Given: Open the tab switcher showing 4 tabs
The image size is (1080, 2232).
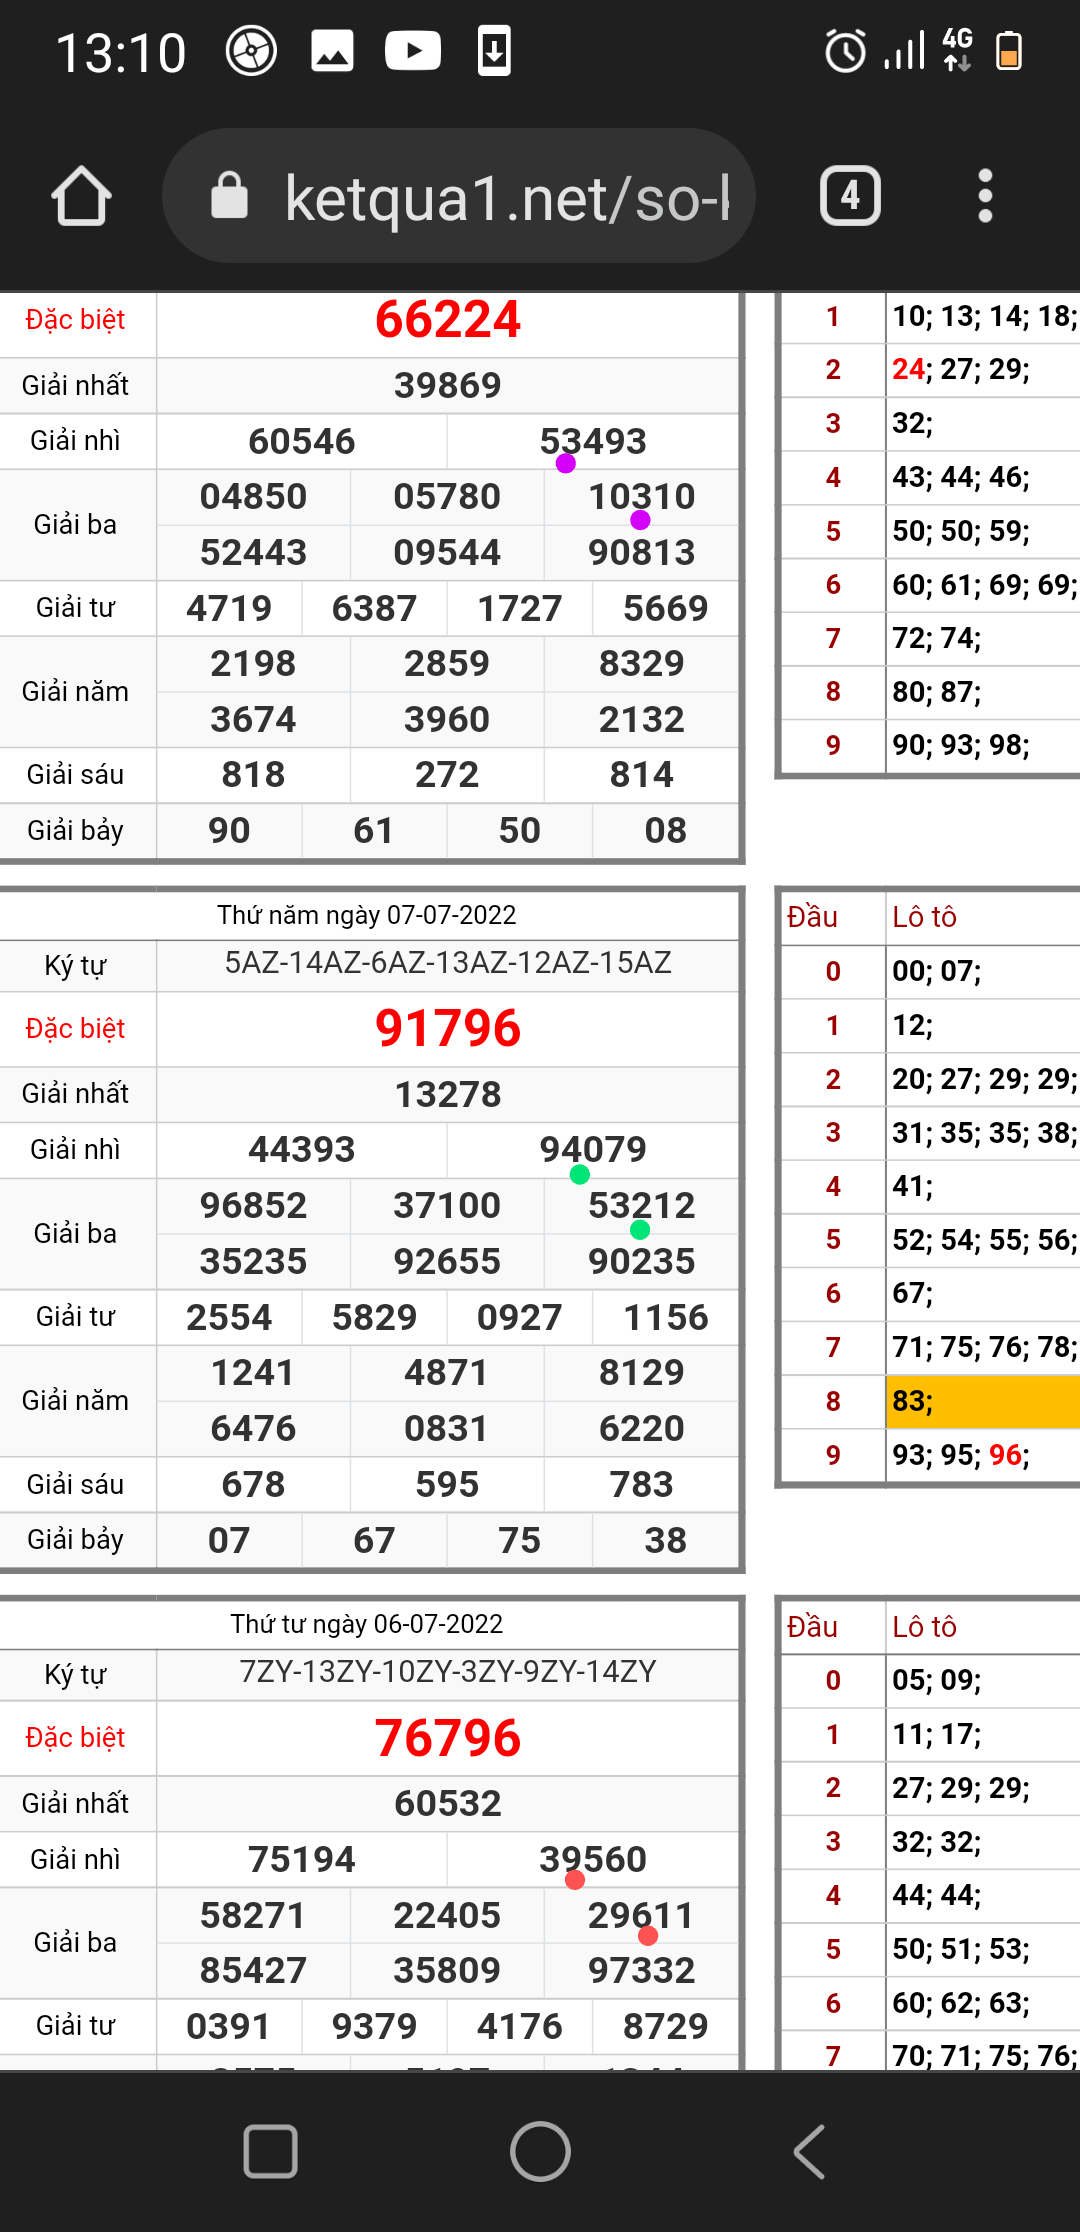Looking at the screenshot, I should [850, 196].
